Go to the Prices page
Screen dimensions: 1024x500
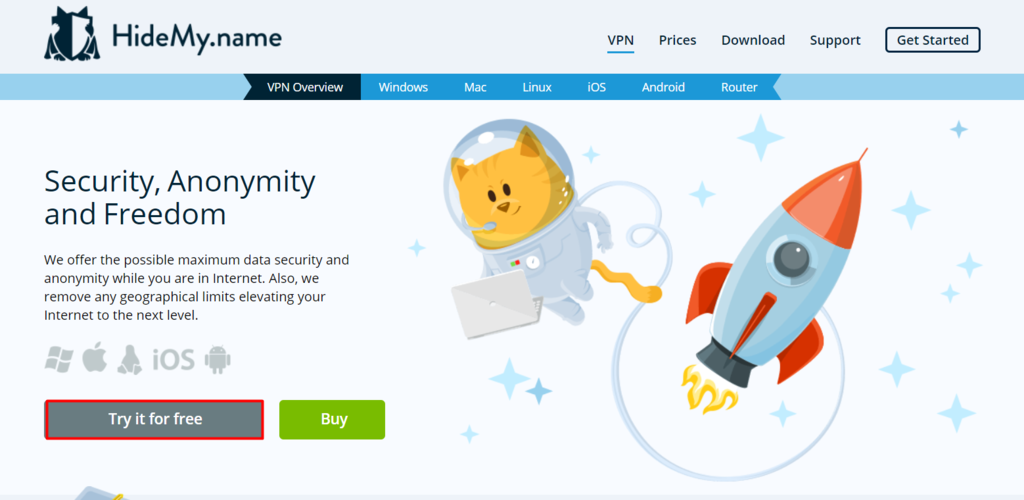pyautogui.click(x=677, y=40)
